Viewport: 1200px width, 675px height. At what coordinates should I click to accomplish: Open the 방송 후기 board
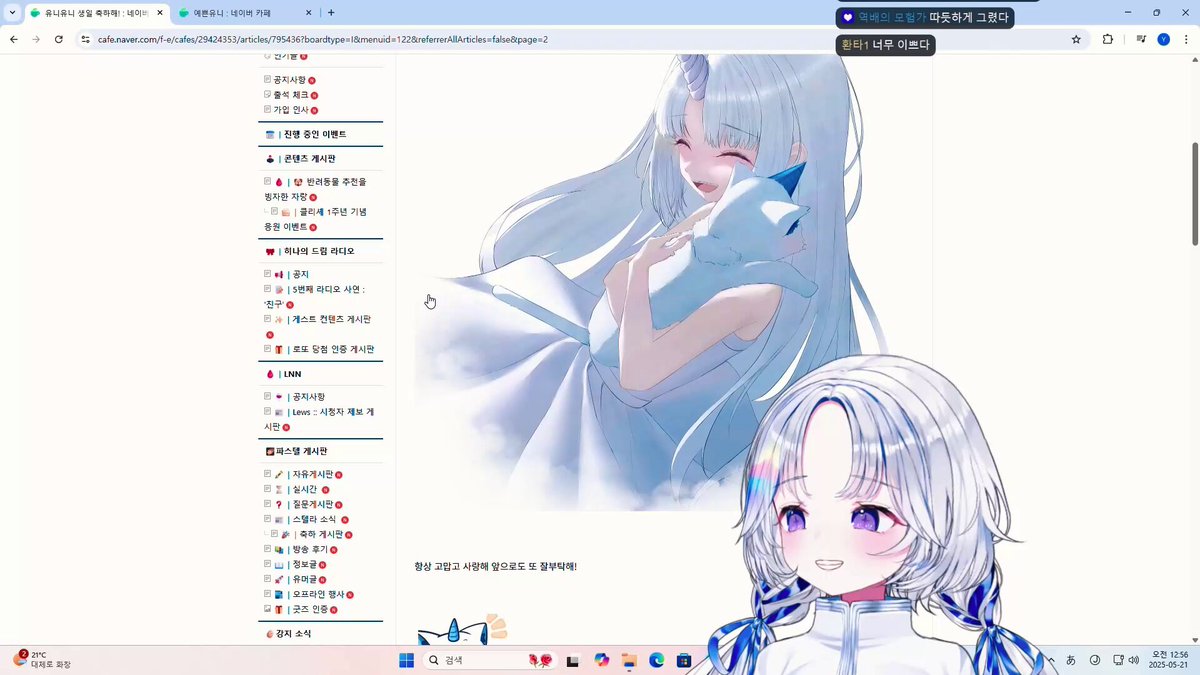309,549
